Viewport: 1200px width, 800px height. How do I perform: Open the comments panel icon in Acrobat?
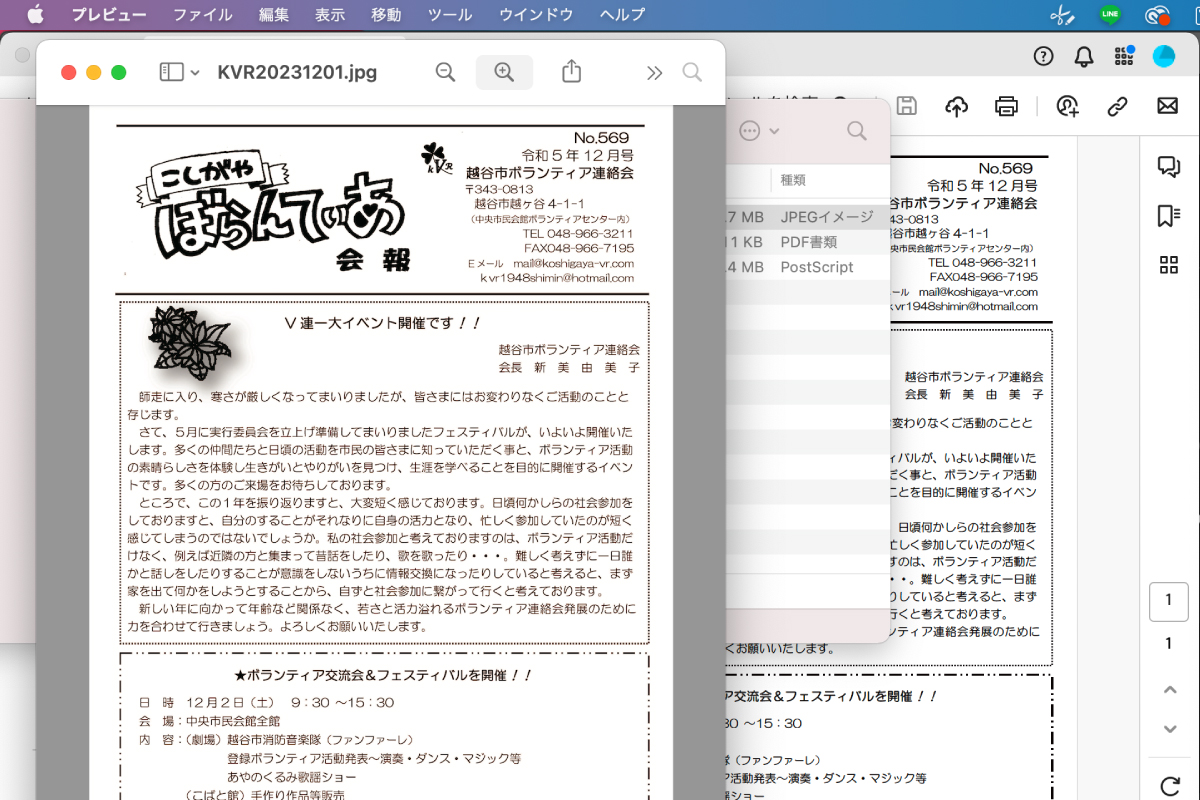1168,167
